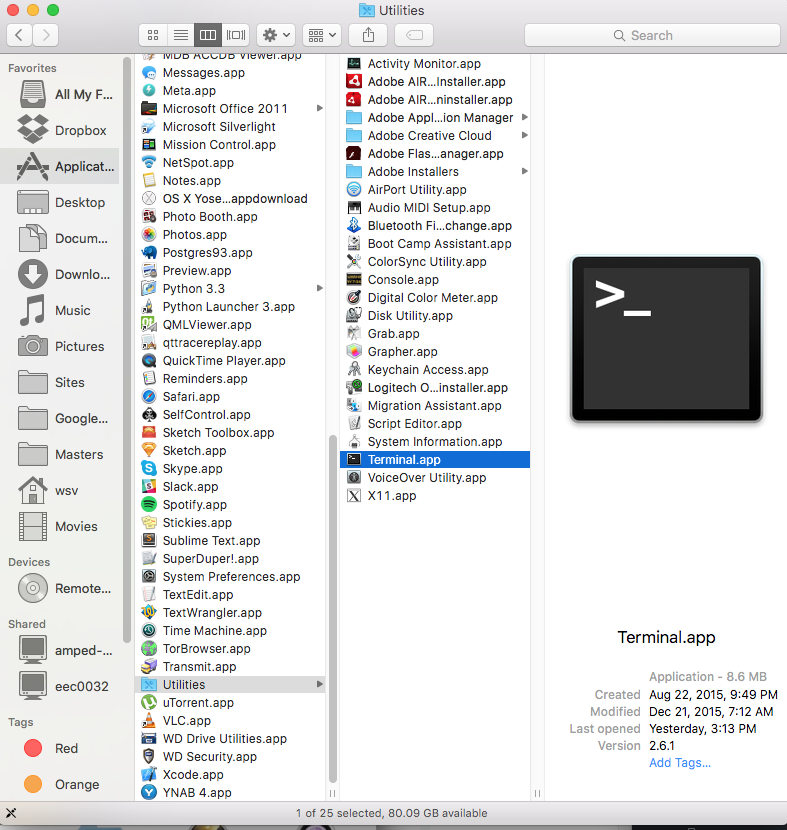Expand the Python 3.3 folder arrow
The width and height of the screenshot is (787, 830).
coord(319,288)
